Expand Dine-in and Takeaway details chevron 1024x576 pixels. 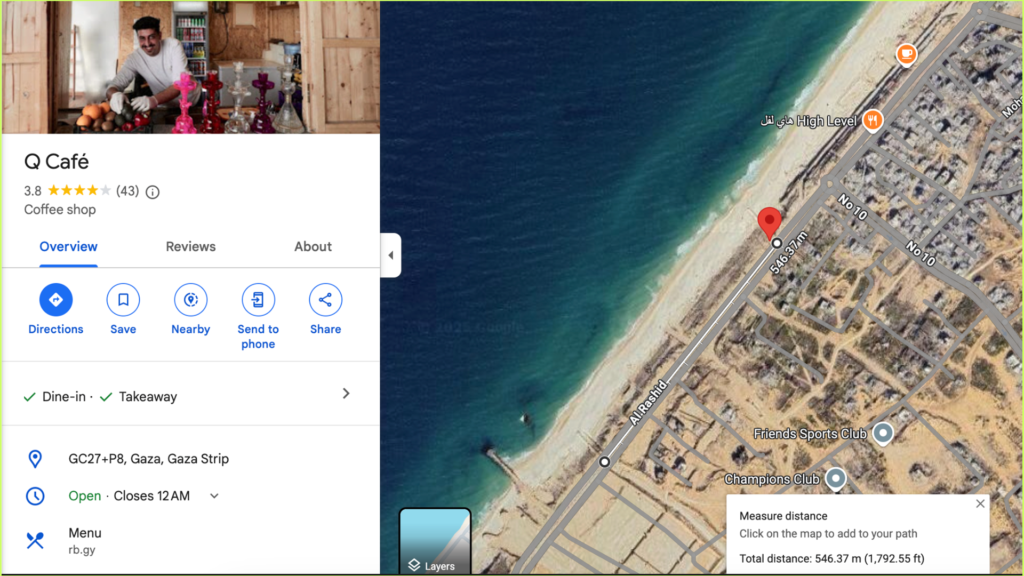346,393
